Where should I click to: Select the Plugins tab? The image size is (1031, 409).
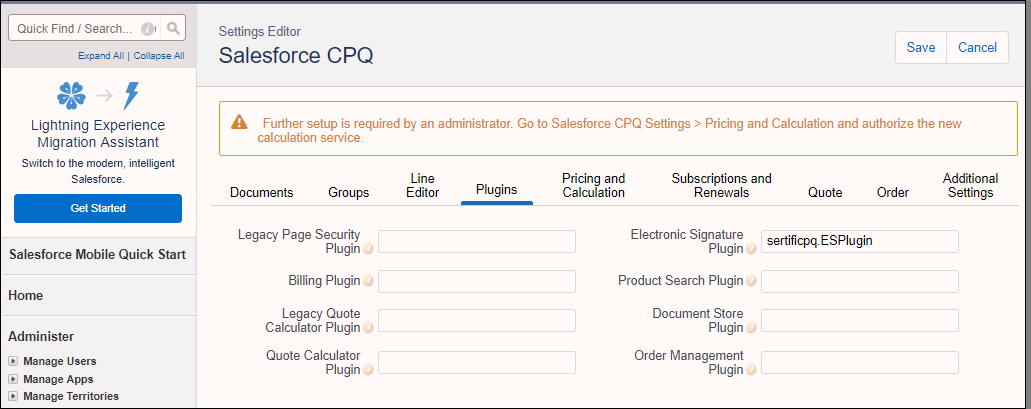pyautogui.click(x=496, y=190)
